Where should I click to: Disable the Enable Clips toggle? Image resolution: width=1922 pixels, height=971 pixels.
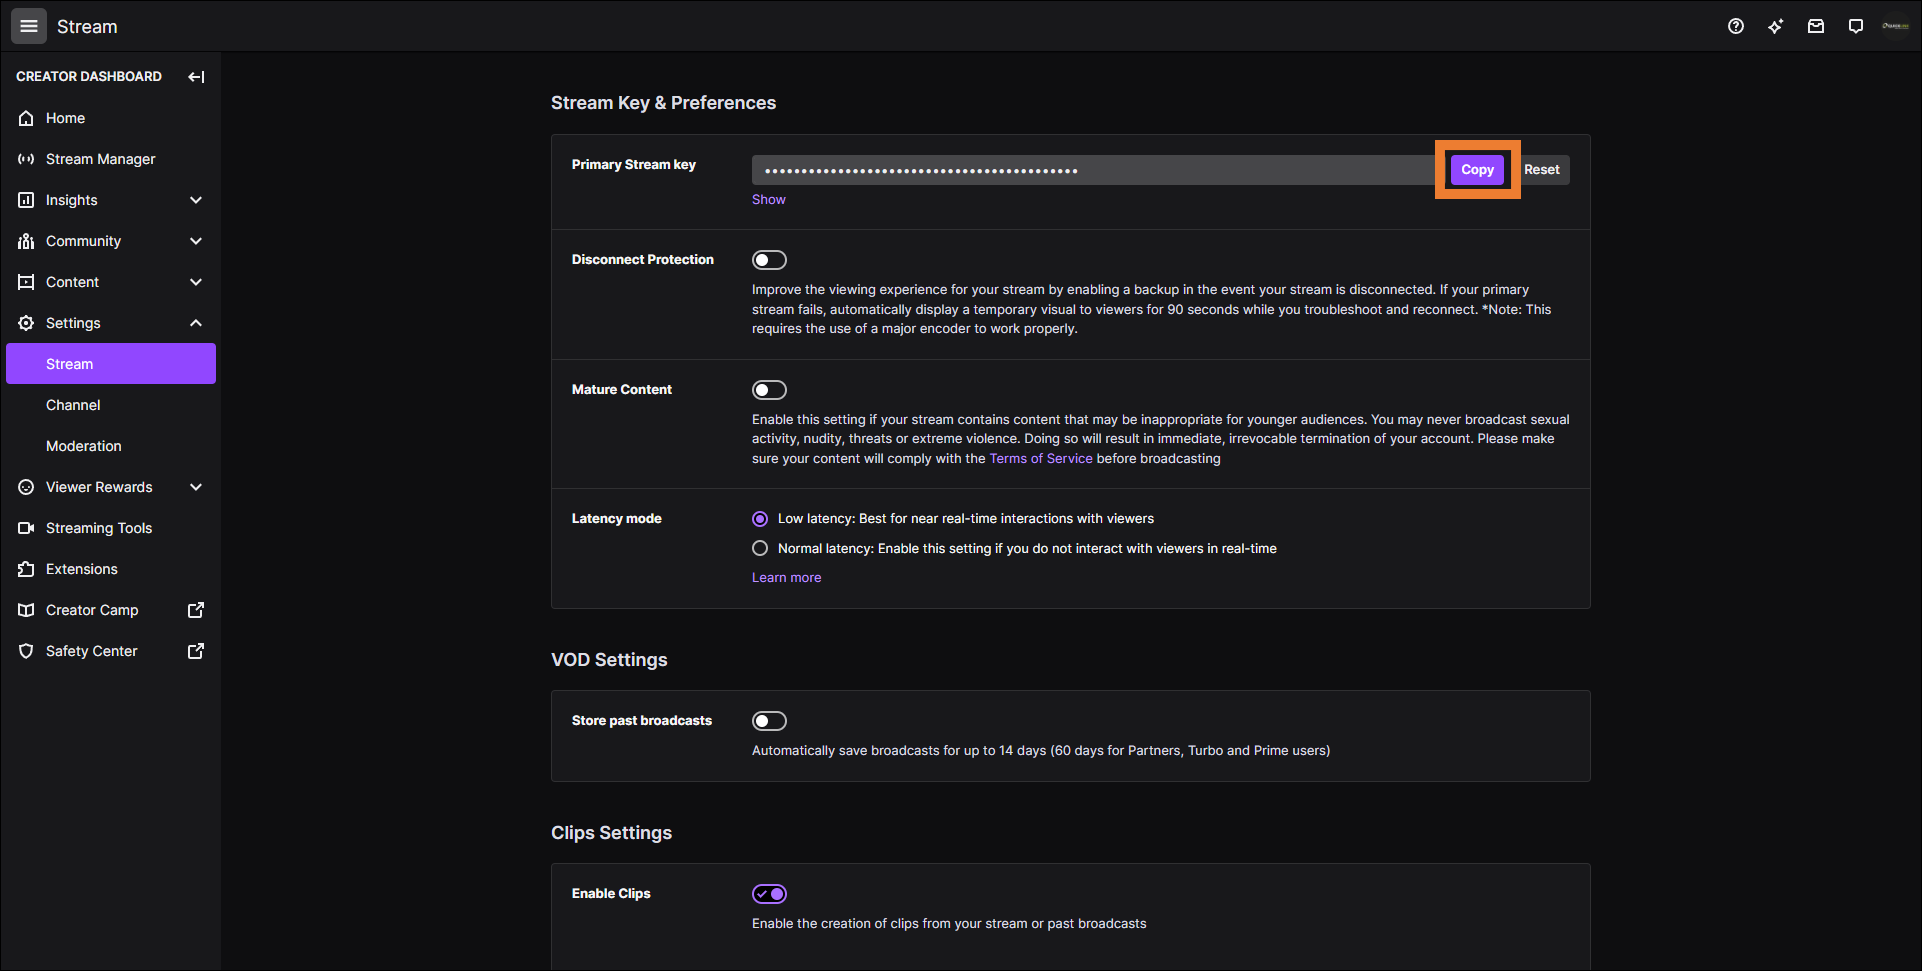(769, 894)
